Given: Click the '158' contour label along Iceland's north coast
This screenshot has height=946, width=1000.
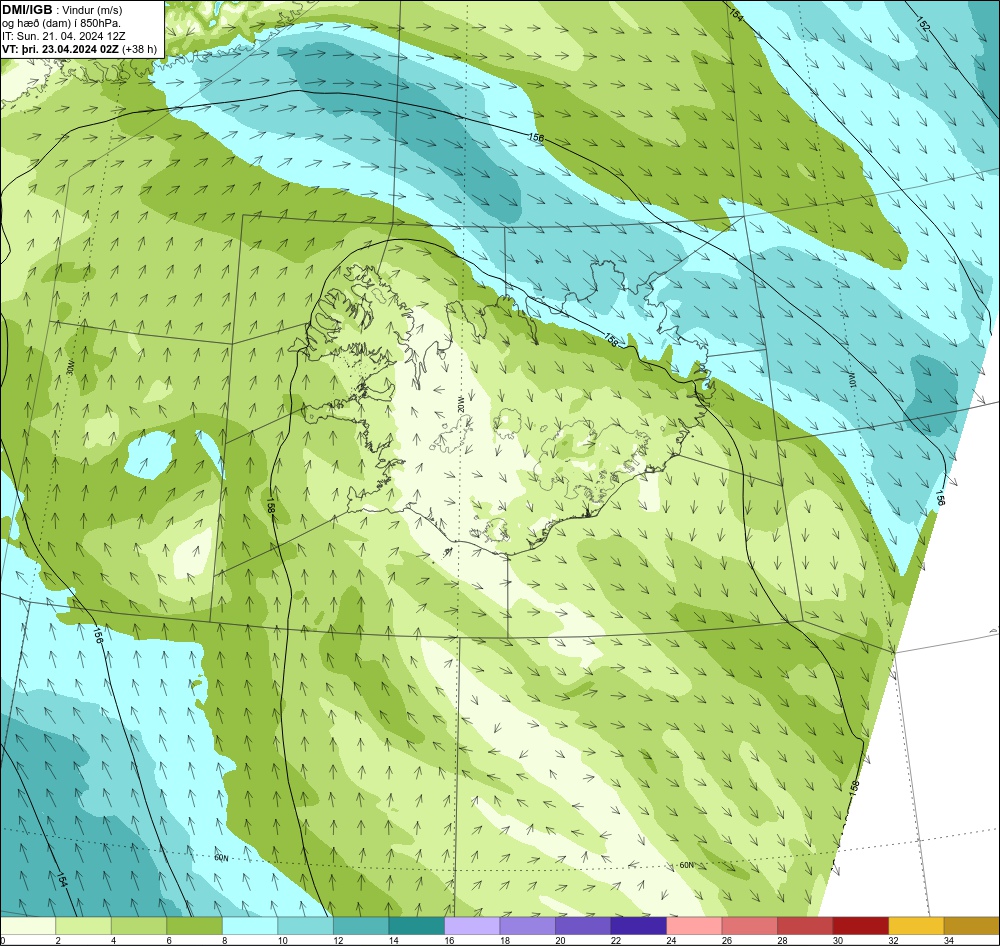Looking at the screenshot, I should tap(610, 340).
